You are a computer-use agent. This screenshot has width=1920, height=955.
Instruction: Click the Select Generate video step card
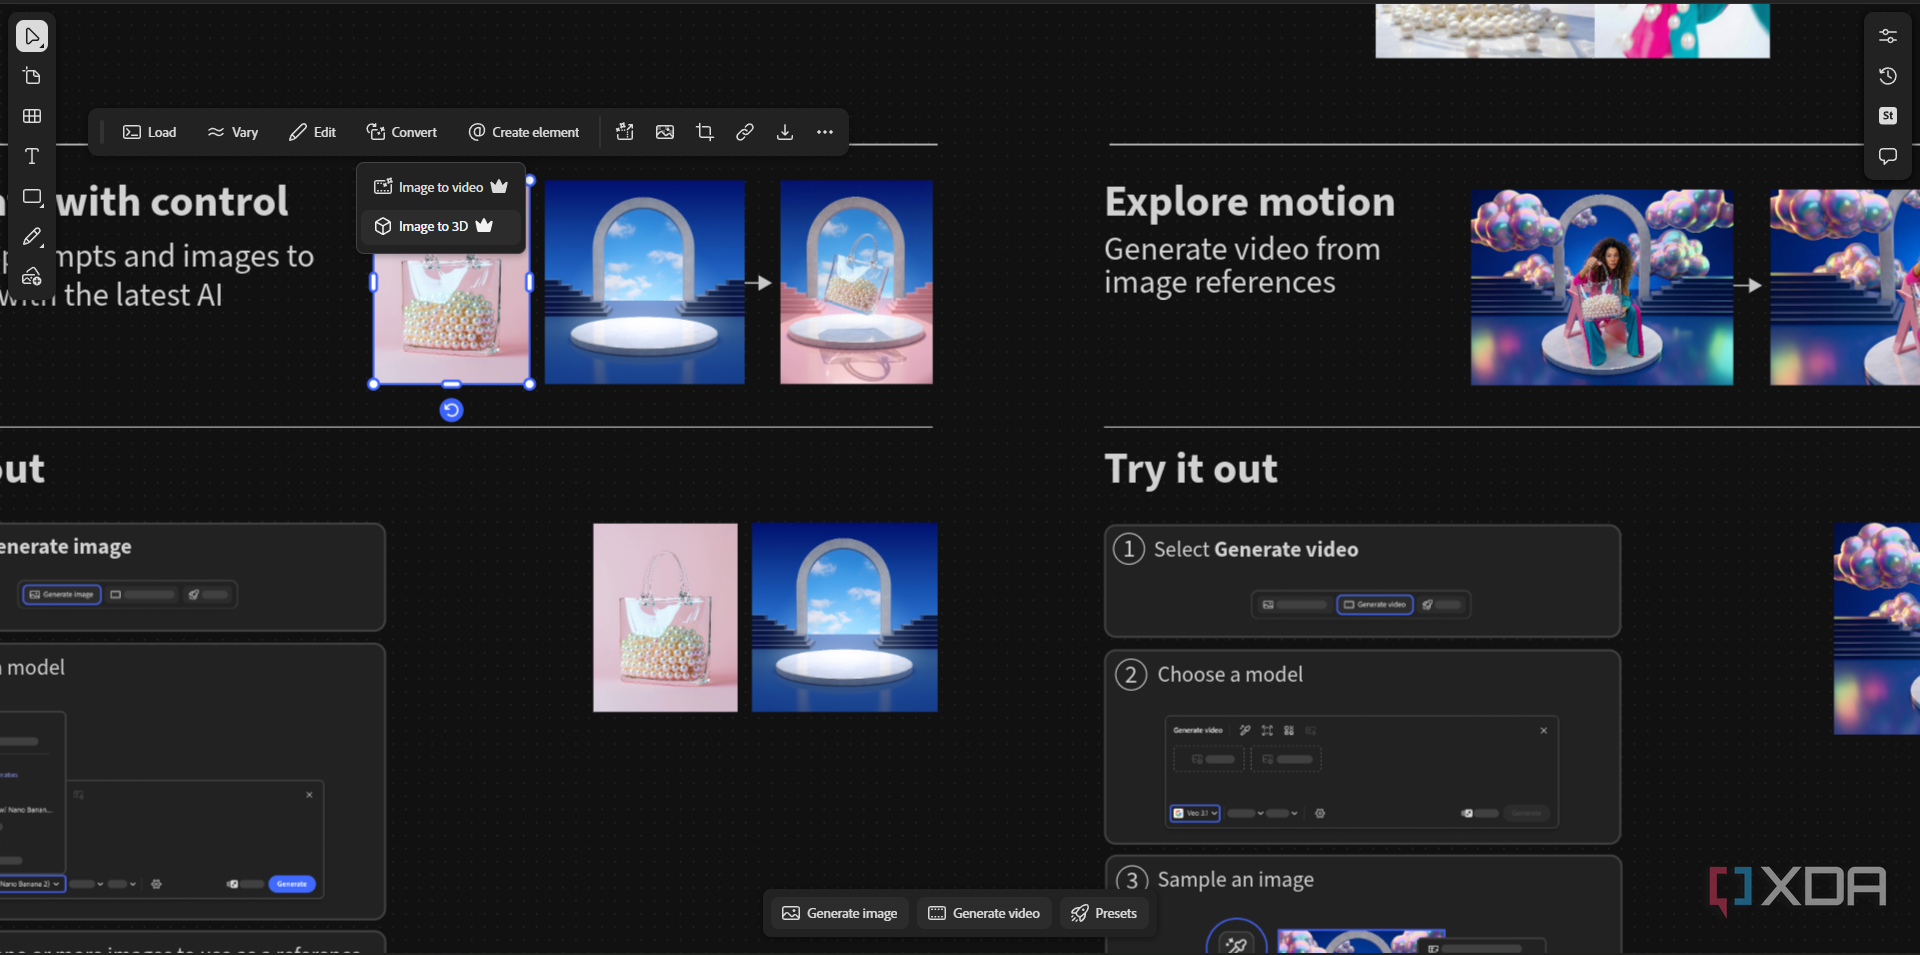(x=1362, y=581)
